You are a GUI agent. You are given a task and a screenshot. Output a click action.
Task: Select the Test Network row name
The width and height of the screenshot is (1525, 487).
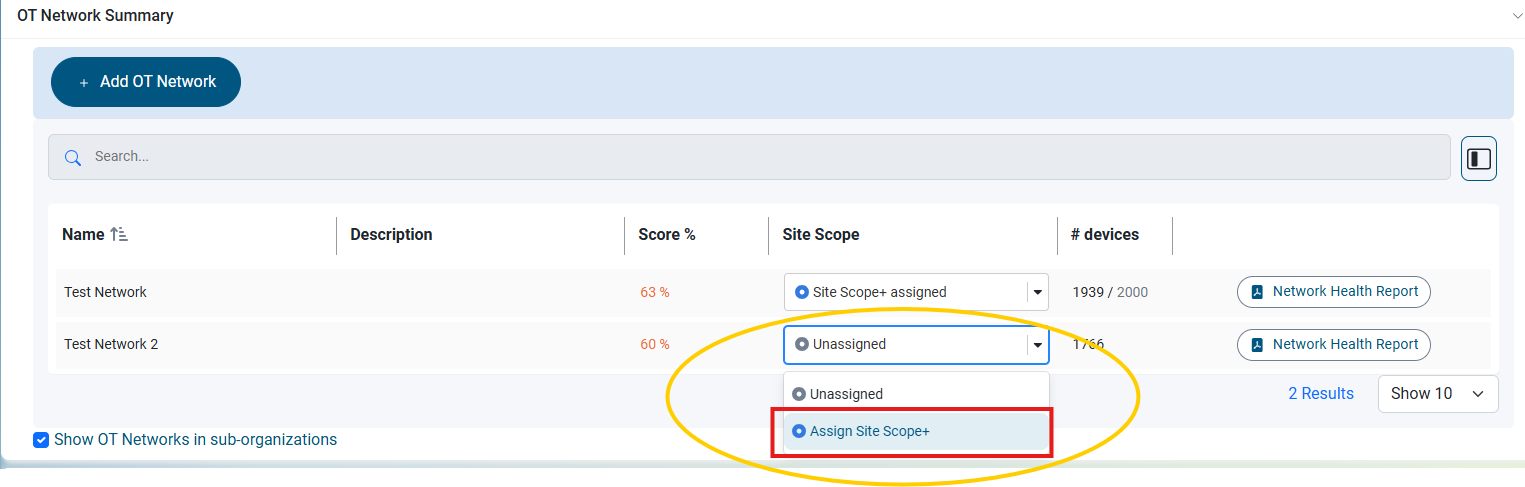pos(105,292)
